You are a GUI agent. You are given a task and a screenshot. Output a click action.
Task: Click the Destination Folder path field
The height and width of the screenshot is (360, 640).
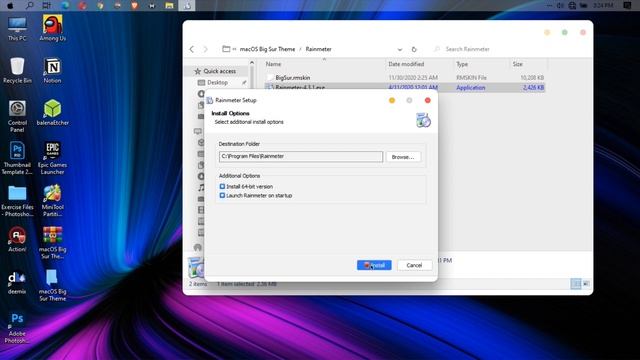pos(301,156)
